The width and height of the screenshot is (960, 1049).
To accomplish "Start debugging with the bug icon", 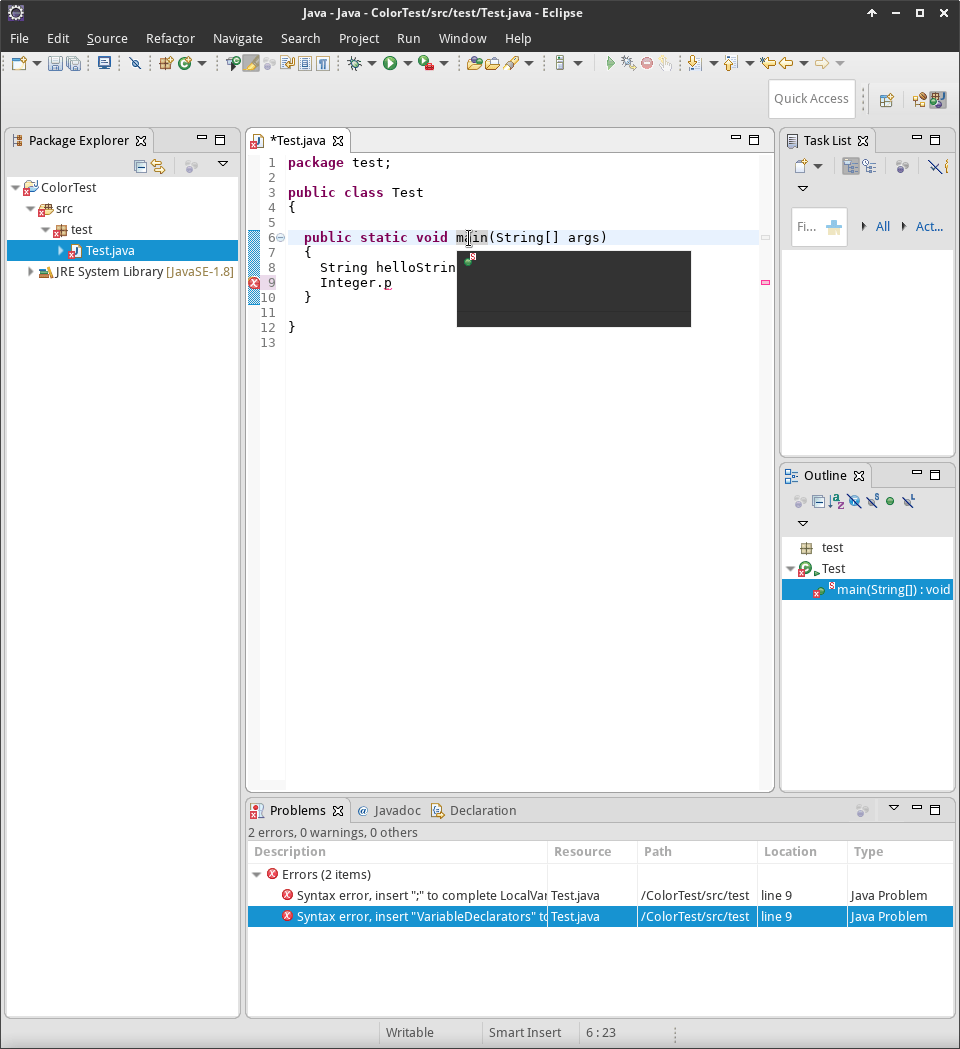I will (355, 64).
